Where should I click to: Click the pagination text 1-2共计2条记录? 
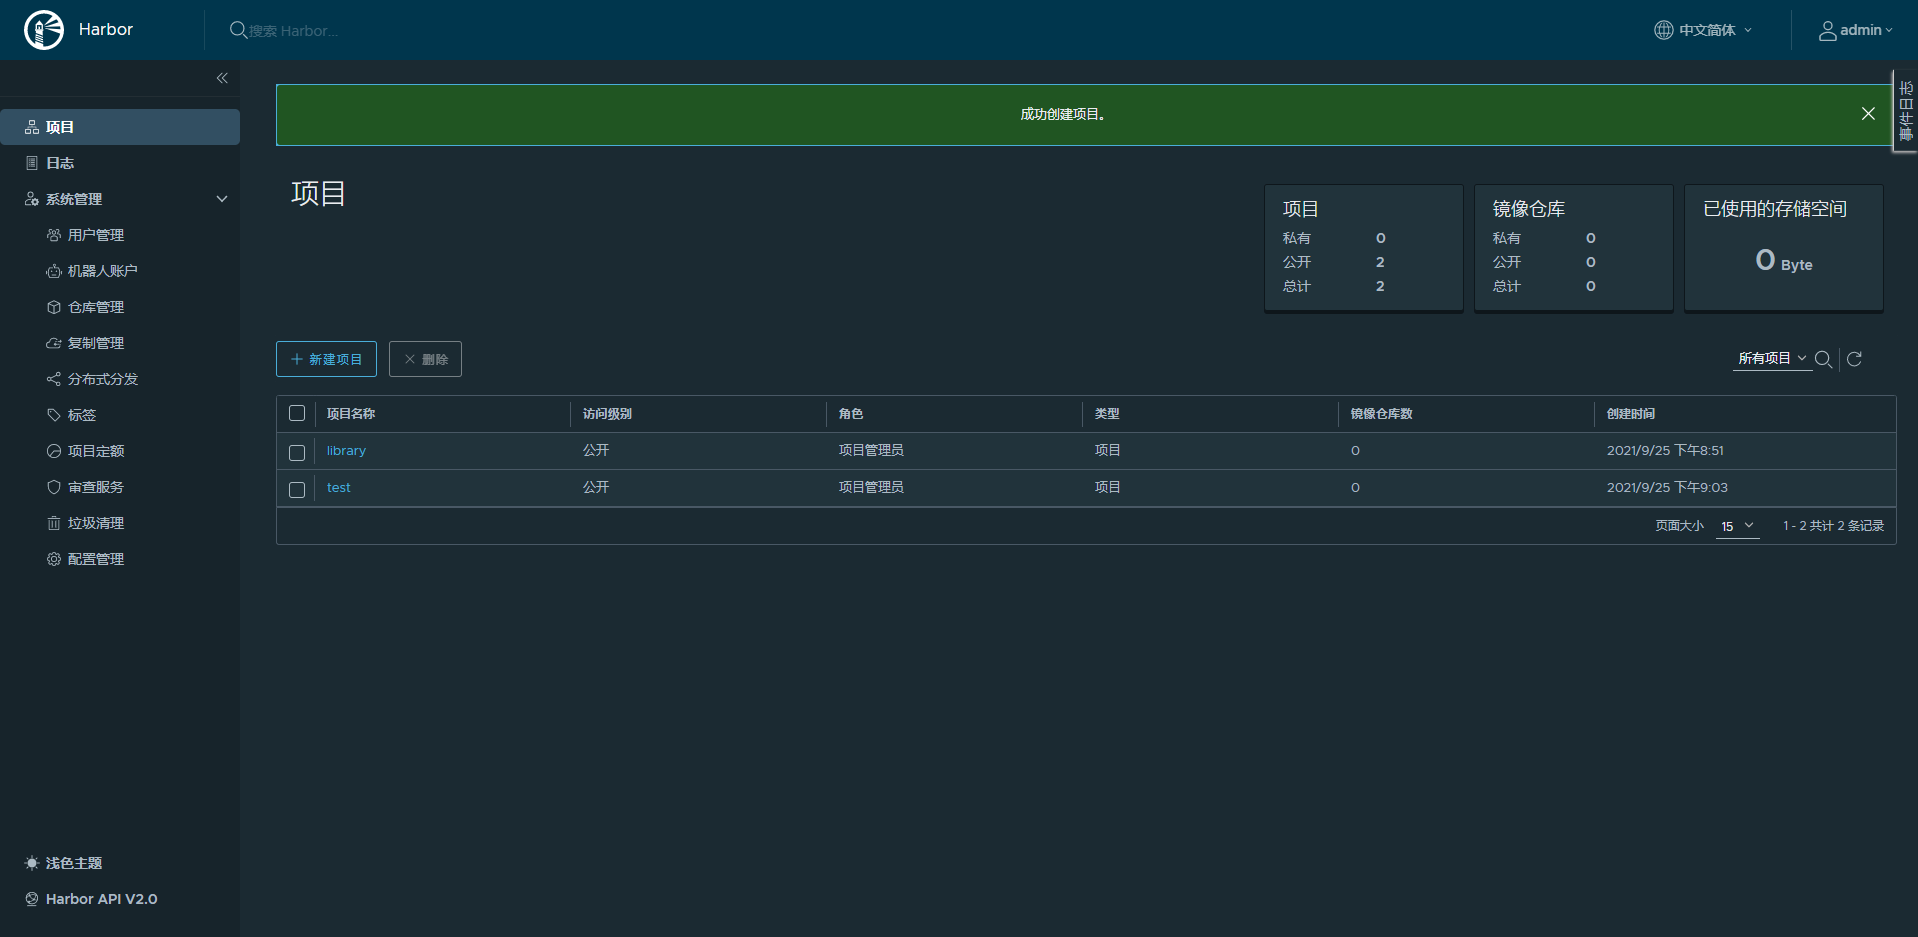click(1833, 526)
